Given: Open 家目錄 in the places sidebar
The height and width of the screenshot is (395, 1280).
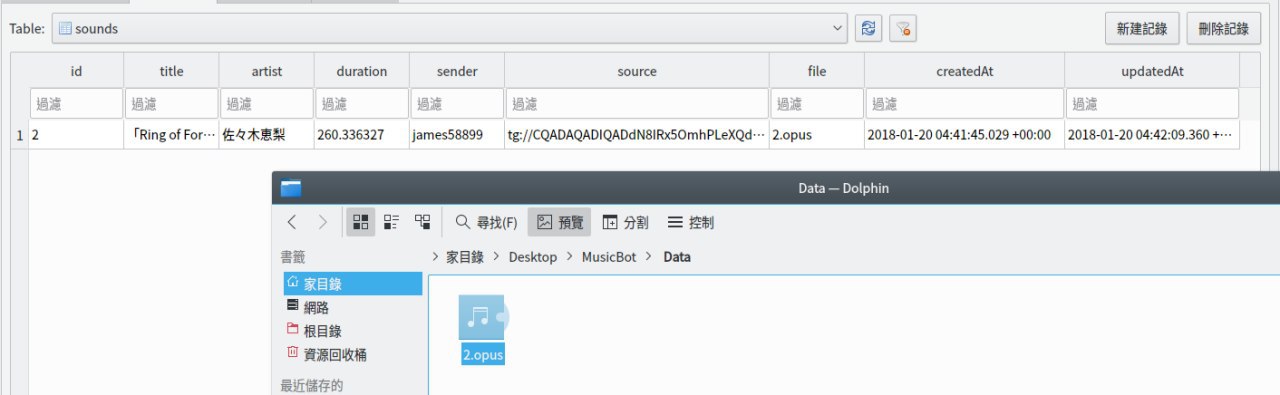Looking at the screenshot, I should [x=352, y=283].
